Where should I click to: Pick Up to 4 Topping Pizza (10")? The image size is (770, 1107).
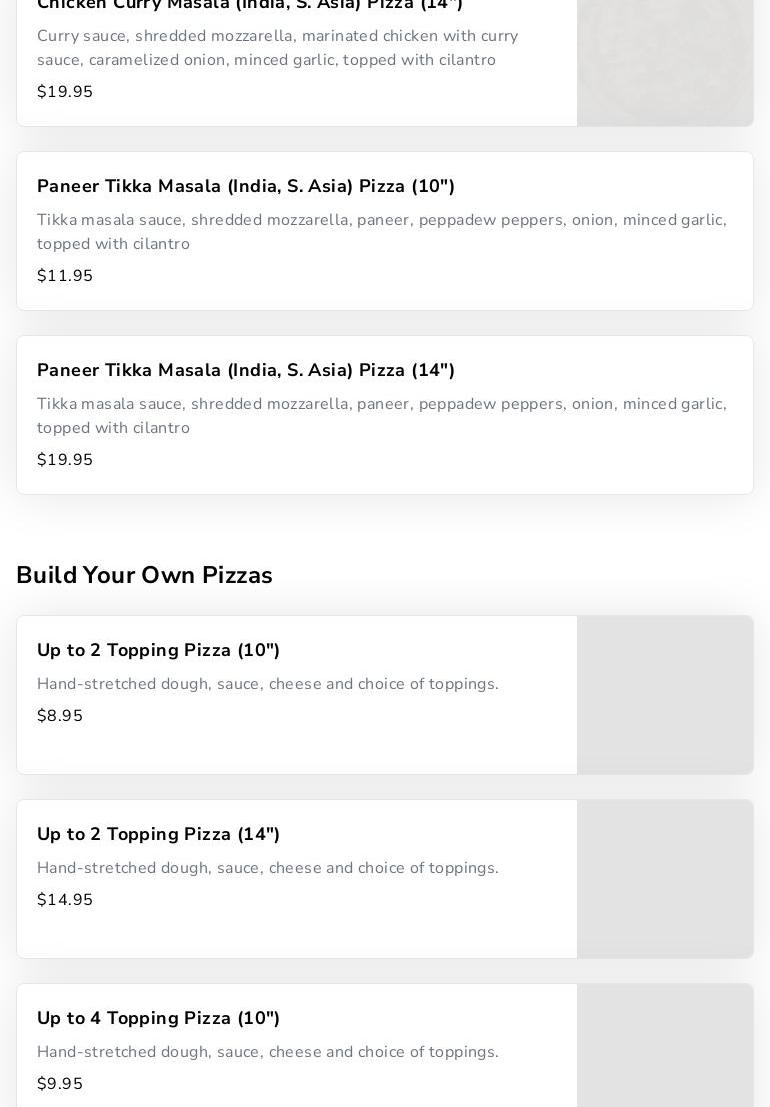[x=159, y=1018]
